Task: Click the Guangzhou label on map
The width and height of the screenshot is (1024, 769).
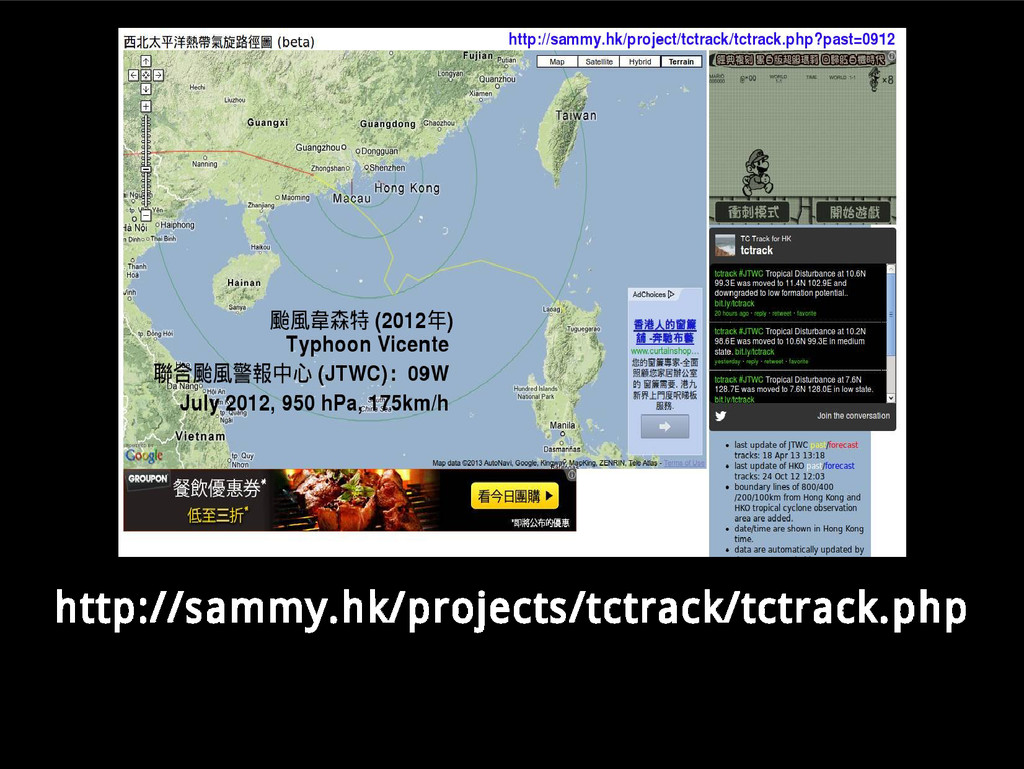Action: coord(317,148)
